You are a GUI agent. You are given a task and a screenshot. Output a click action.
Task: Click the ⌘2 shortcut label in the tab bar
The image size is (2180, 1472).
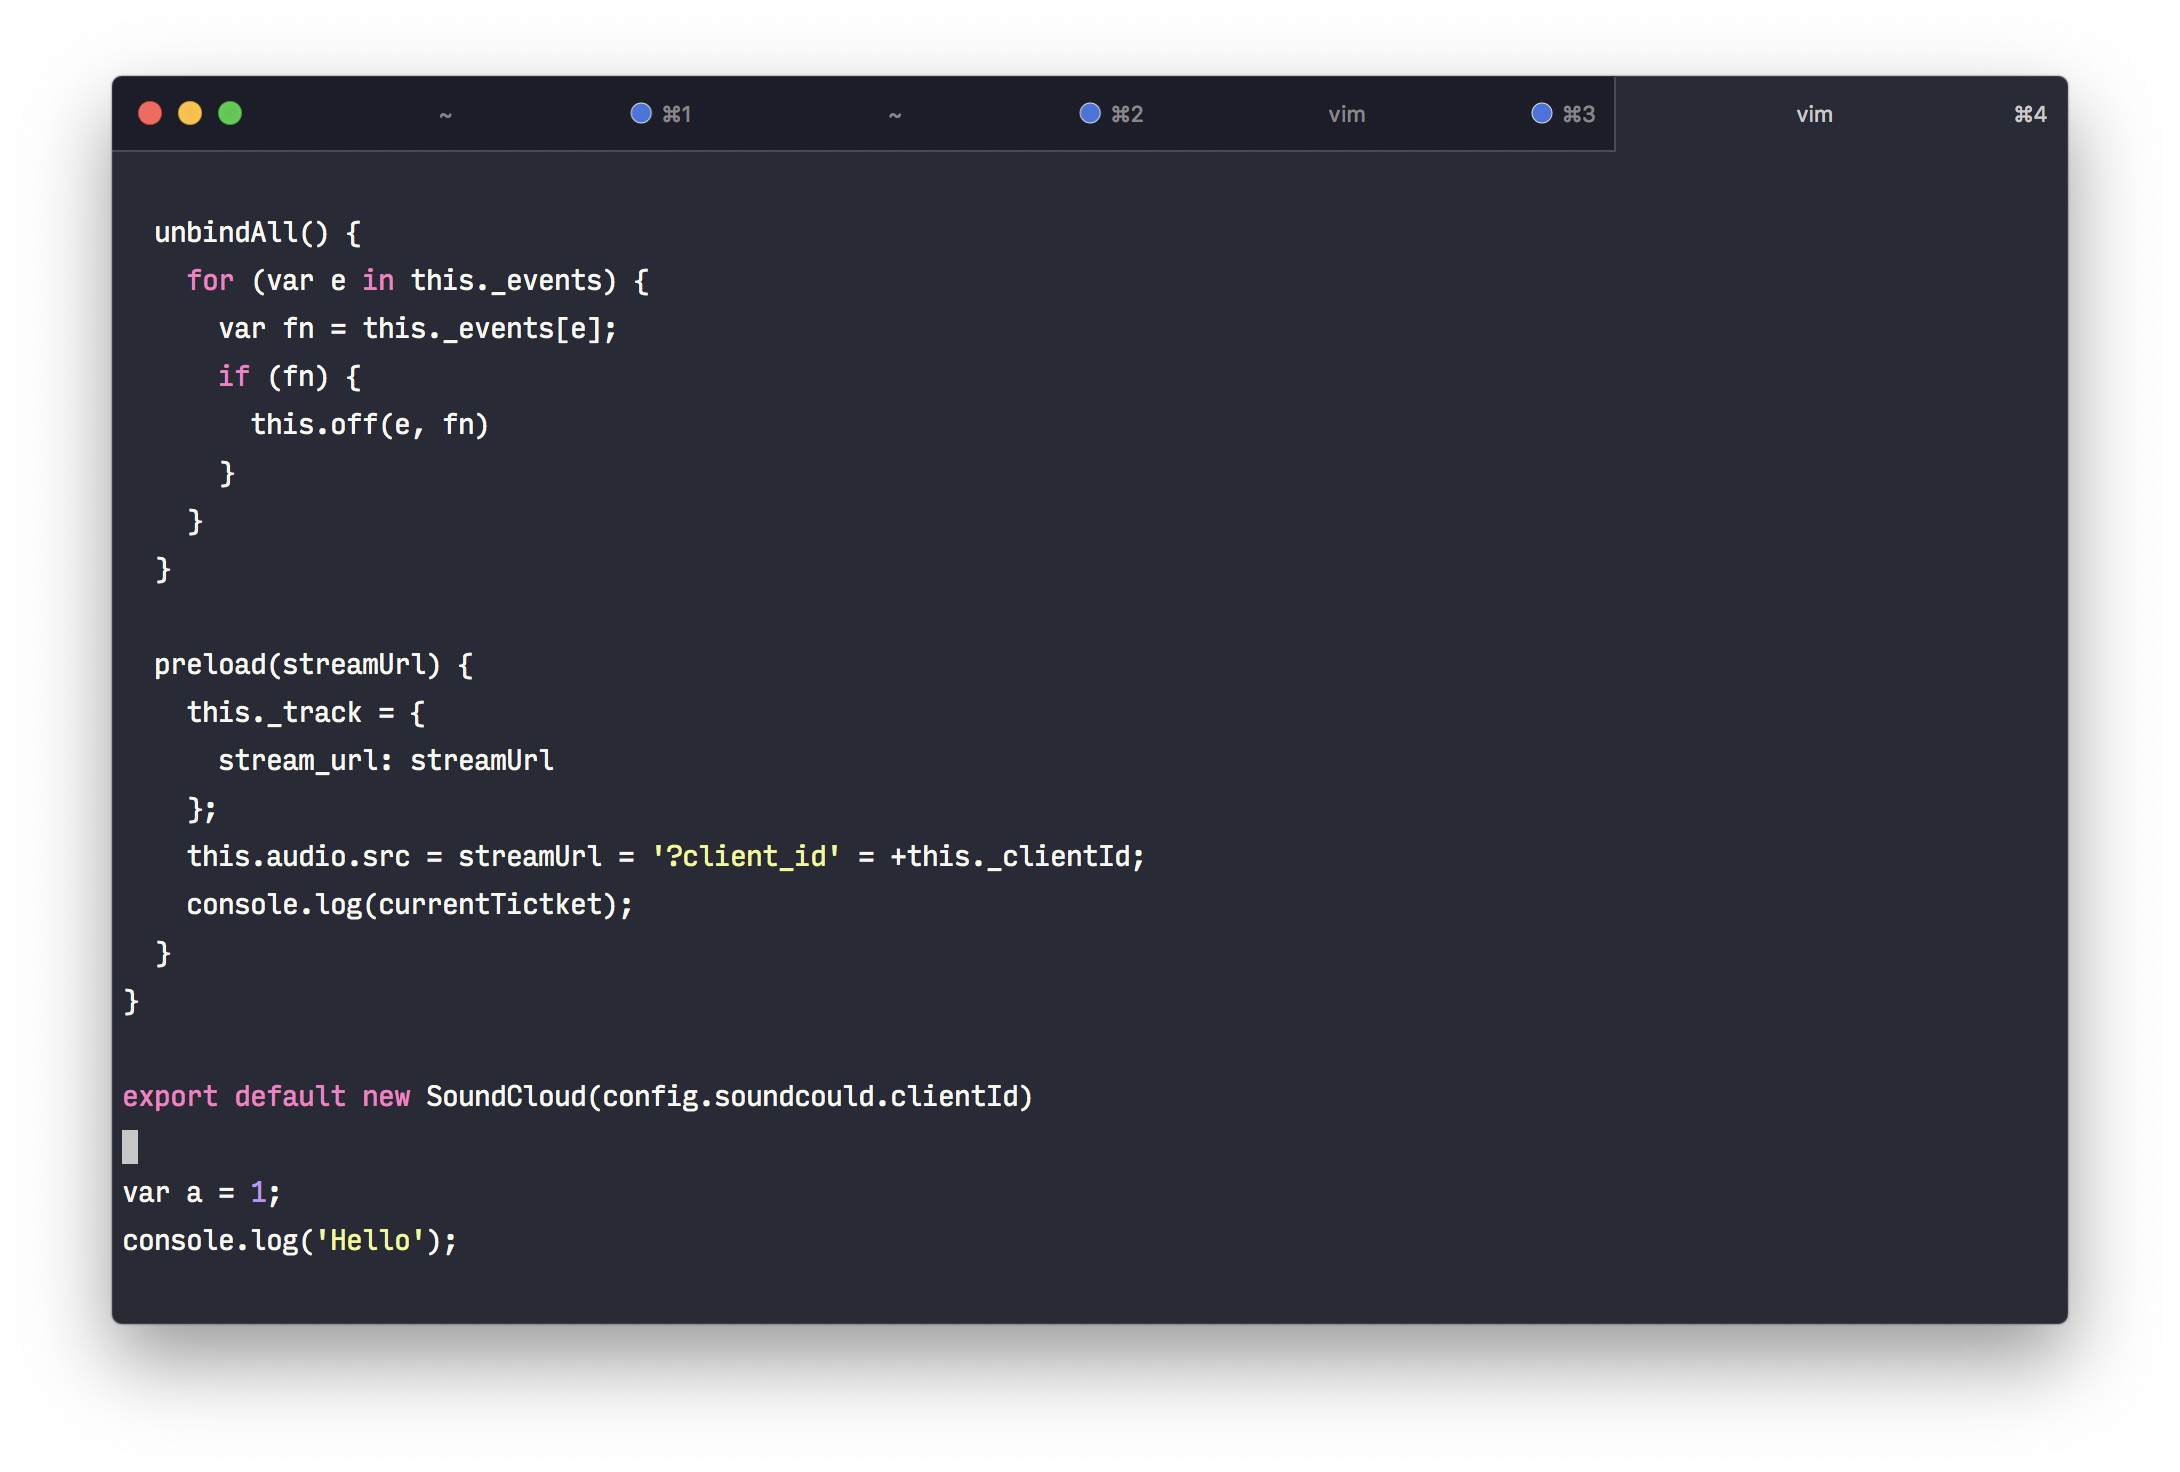pyautogui.click(x=1129, y=113)
